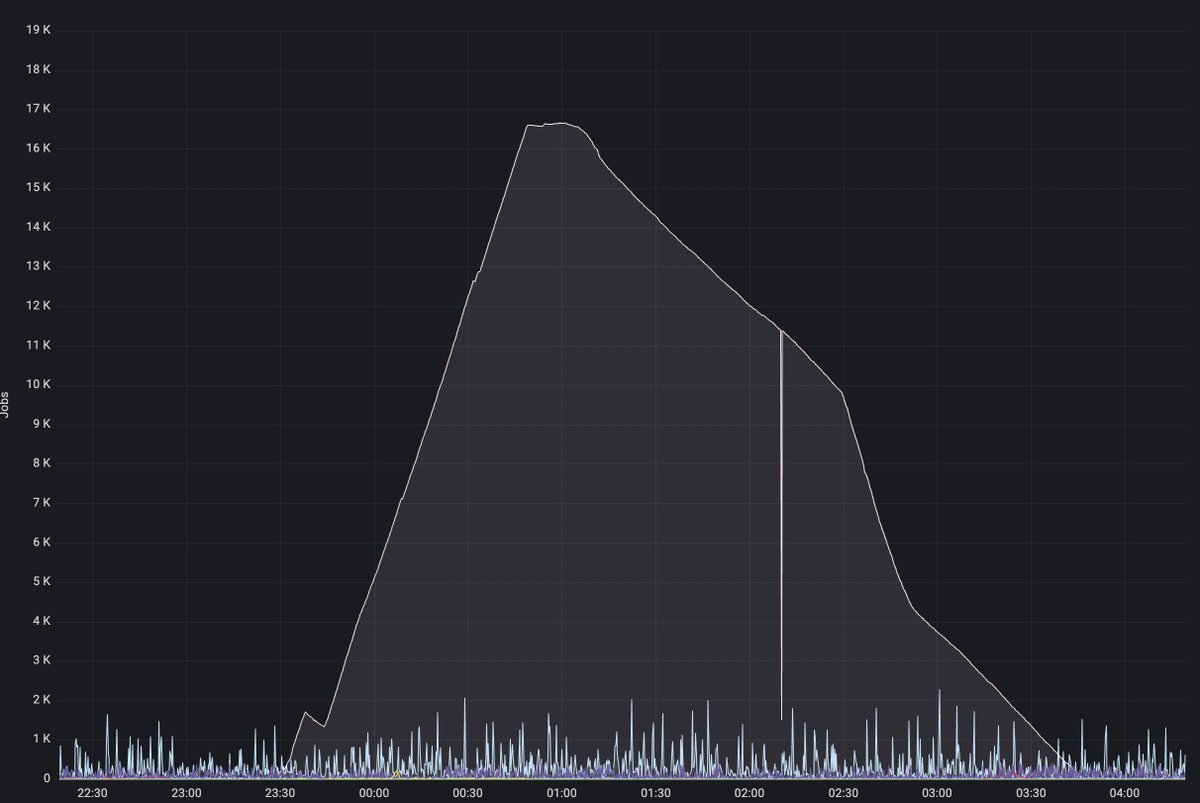
Task: Click the 00:30 time axis label
Action: 467,793
